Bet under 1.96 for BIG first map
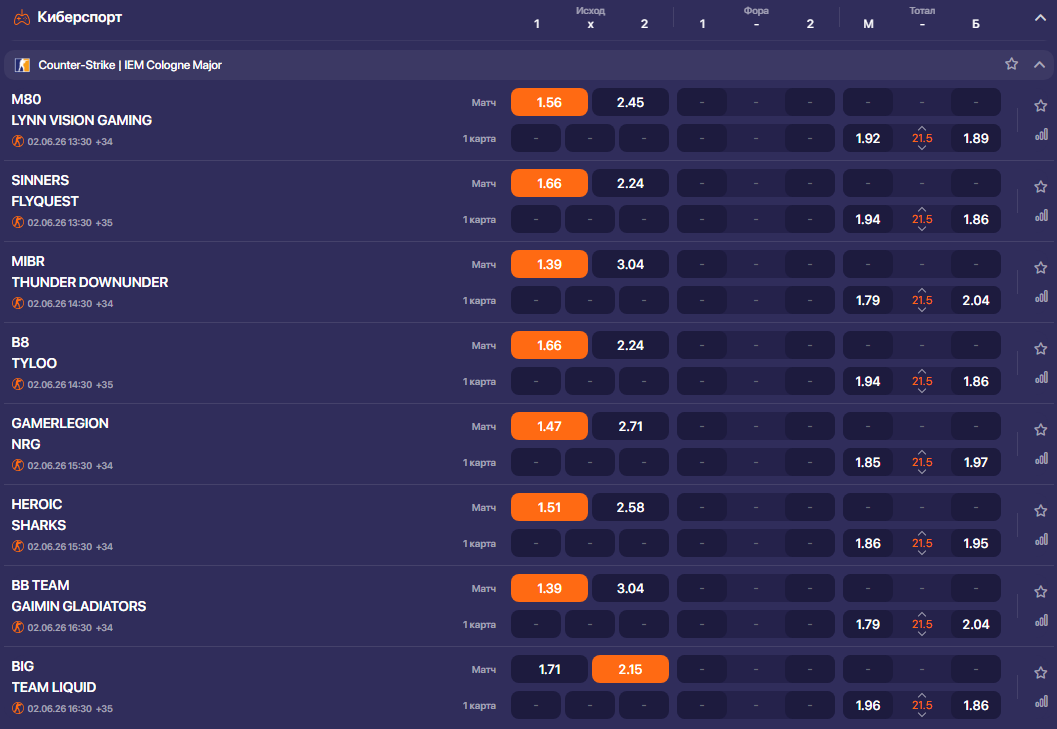This screenshot has height=729, width=1057. tap(868, 705)
